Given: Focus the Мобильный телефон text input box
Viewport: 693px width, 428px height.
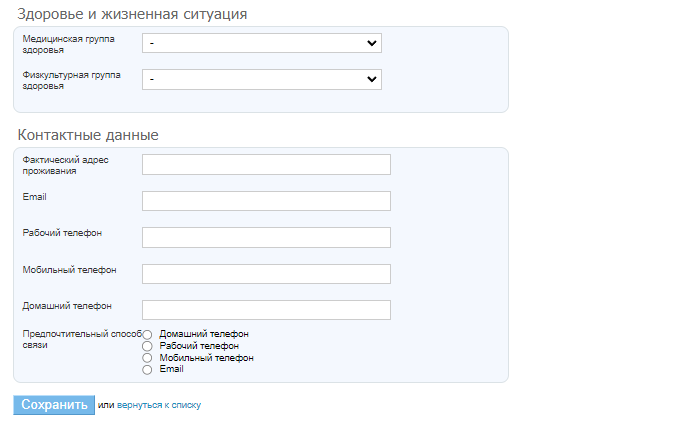Looking at the screenshot, I should coord(266,274).
